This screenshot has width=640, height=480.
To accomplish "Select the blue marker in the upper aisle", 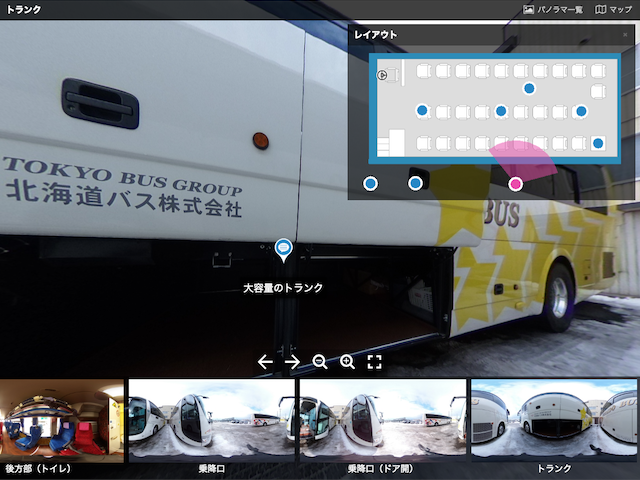I will pyautogui.click(x=529, y=88).
